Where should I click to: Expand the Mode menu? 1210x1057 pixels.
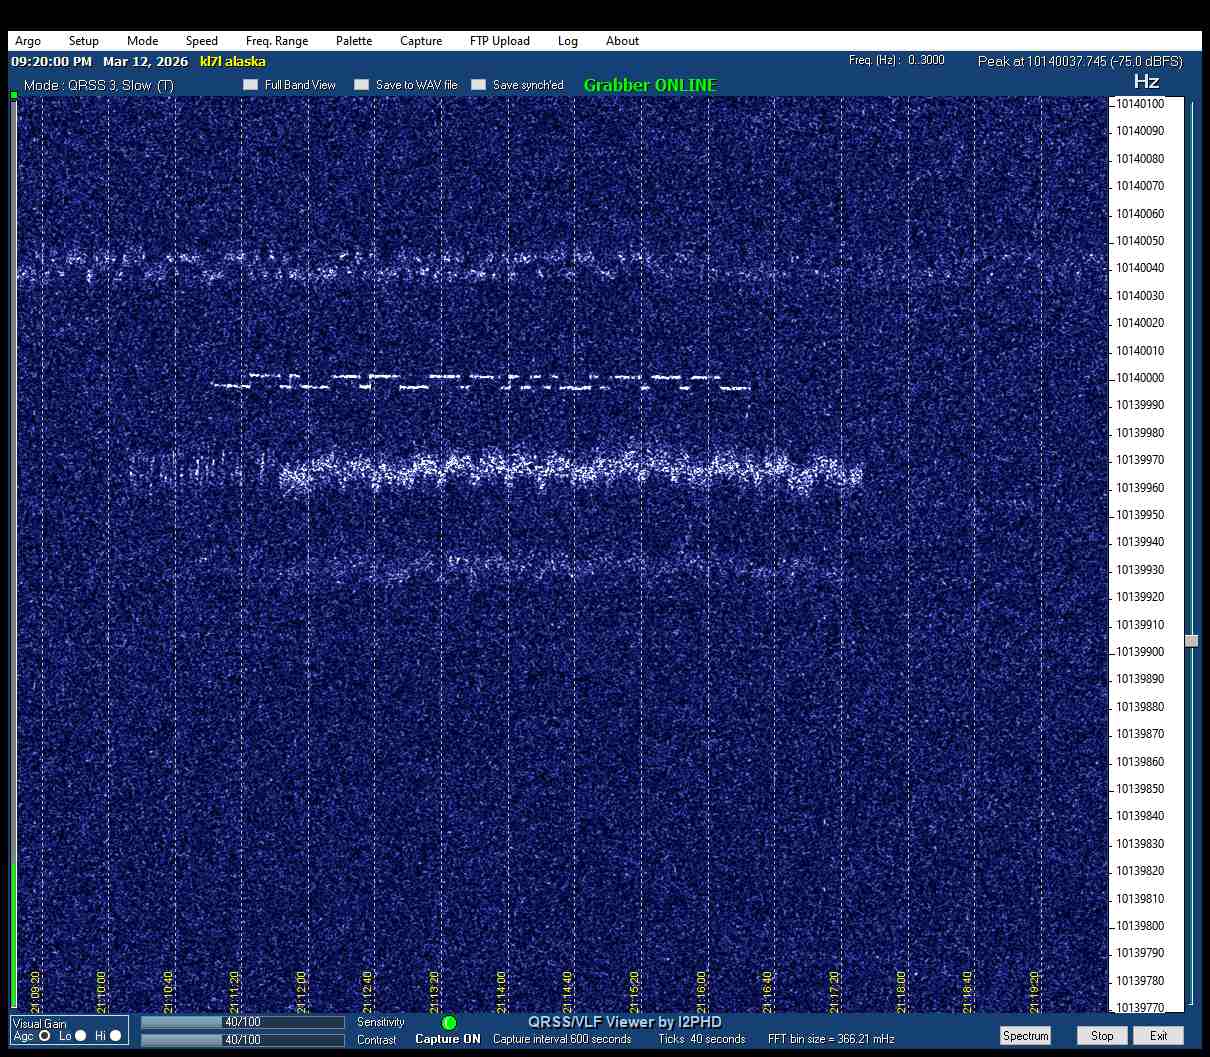[142, 41]
